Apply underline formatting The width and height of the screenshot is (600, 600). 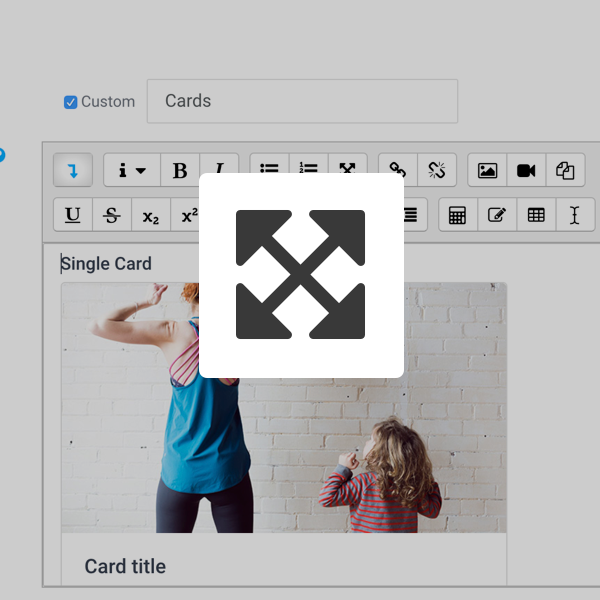[73, 215]
